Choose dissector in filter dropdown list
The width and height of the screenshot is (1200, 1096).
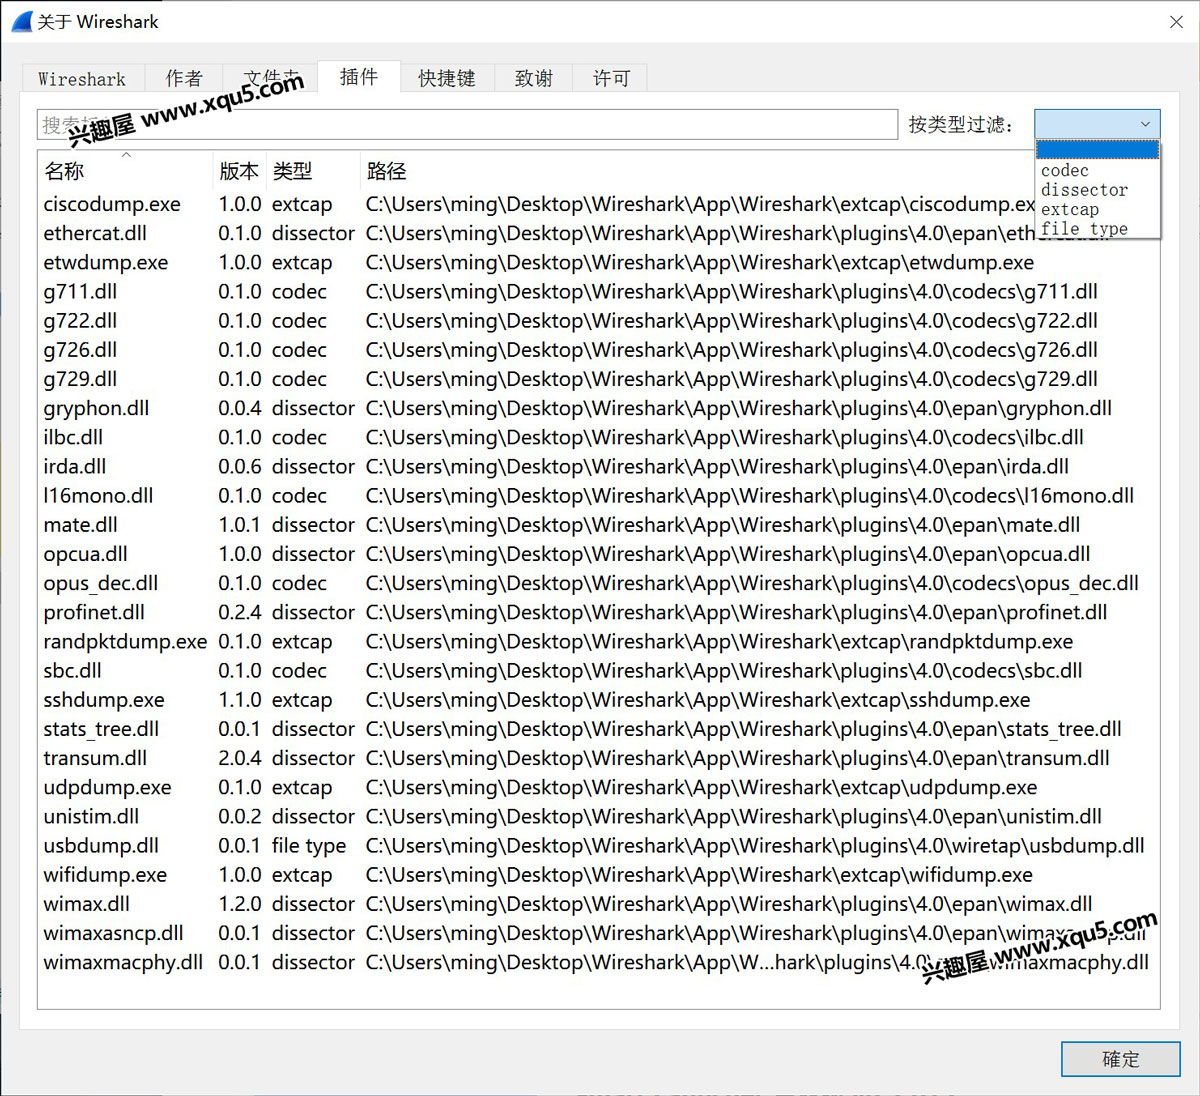pos(1097,190)
